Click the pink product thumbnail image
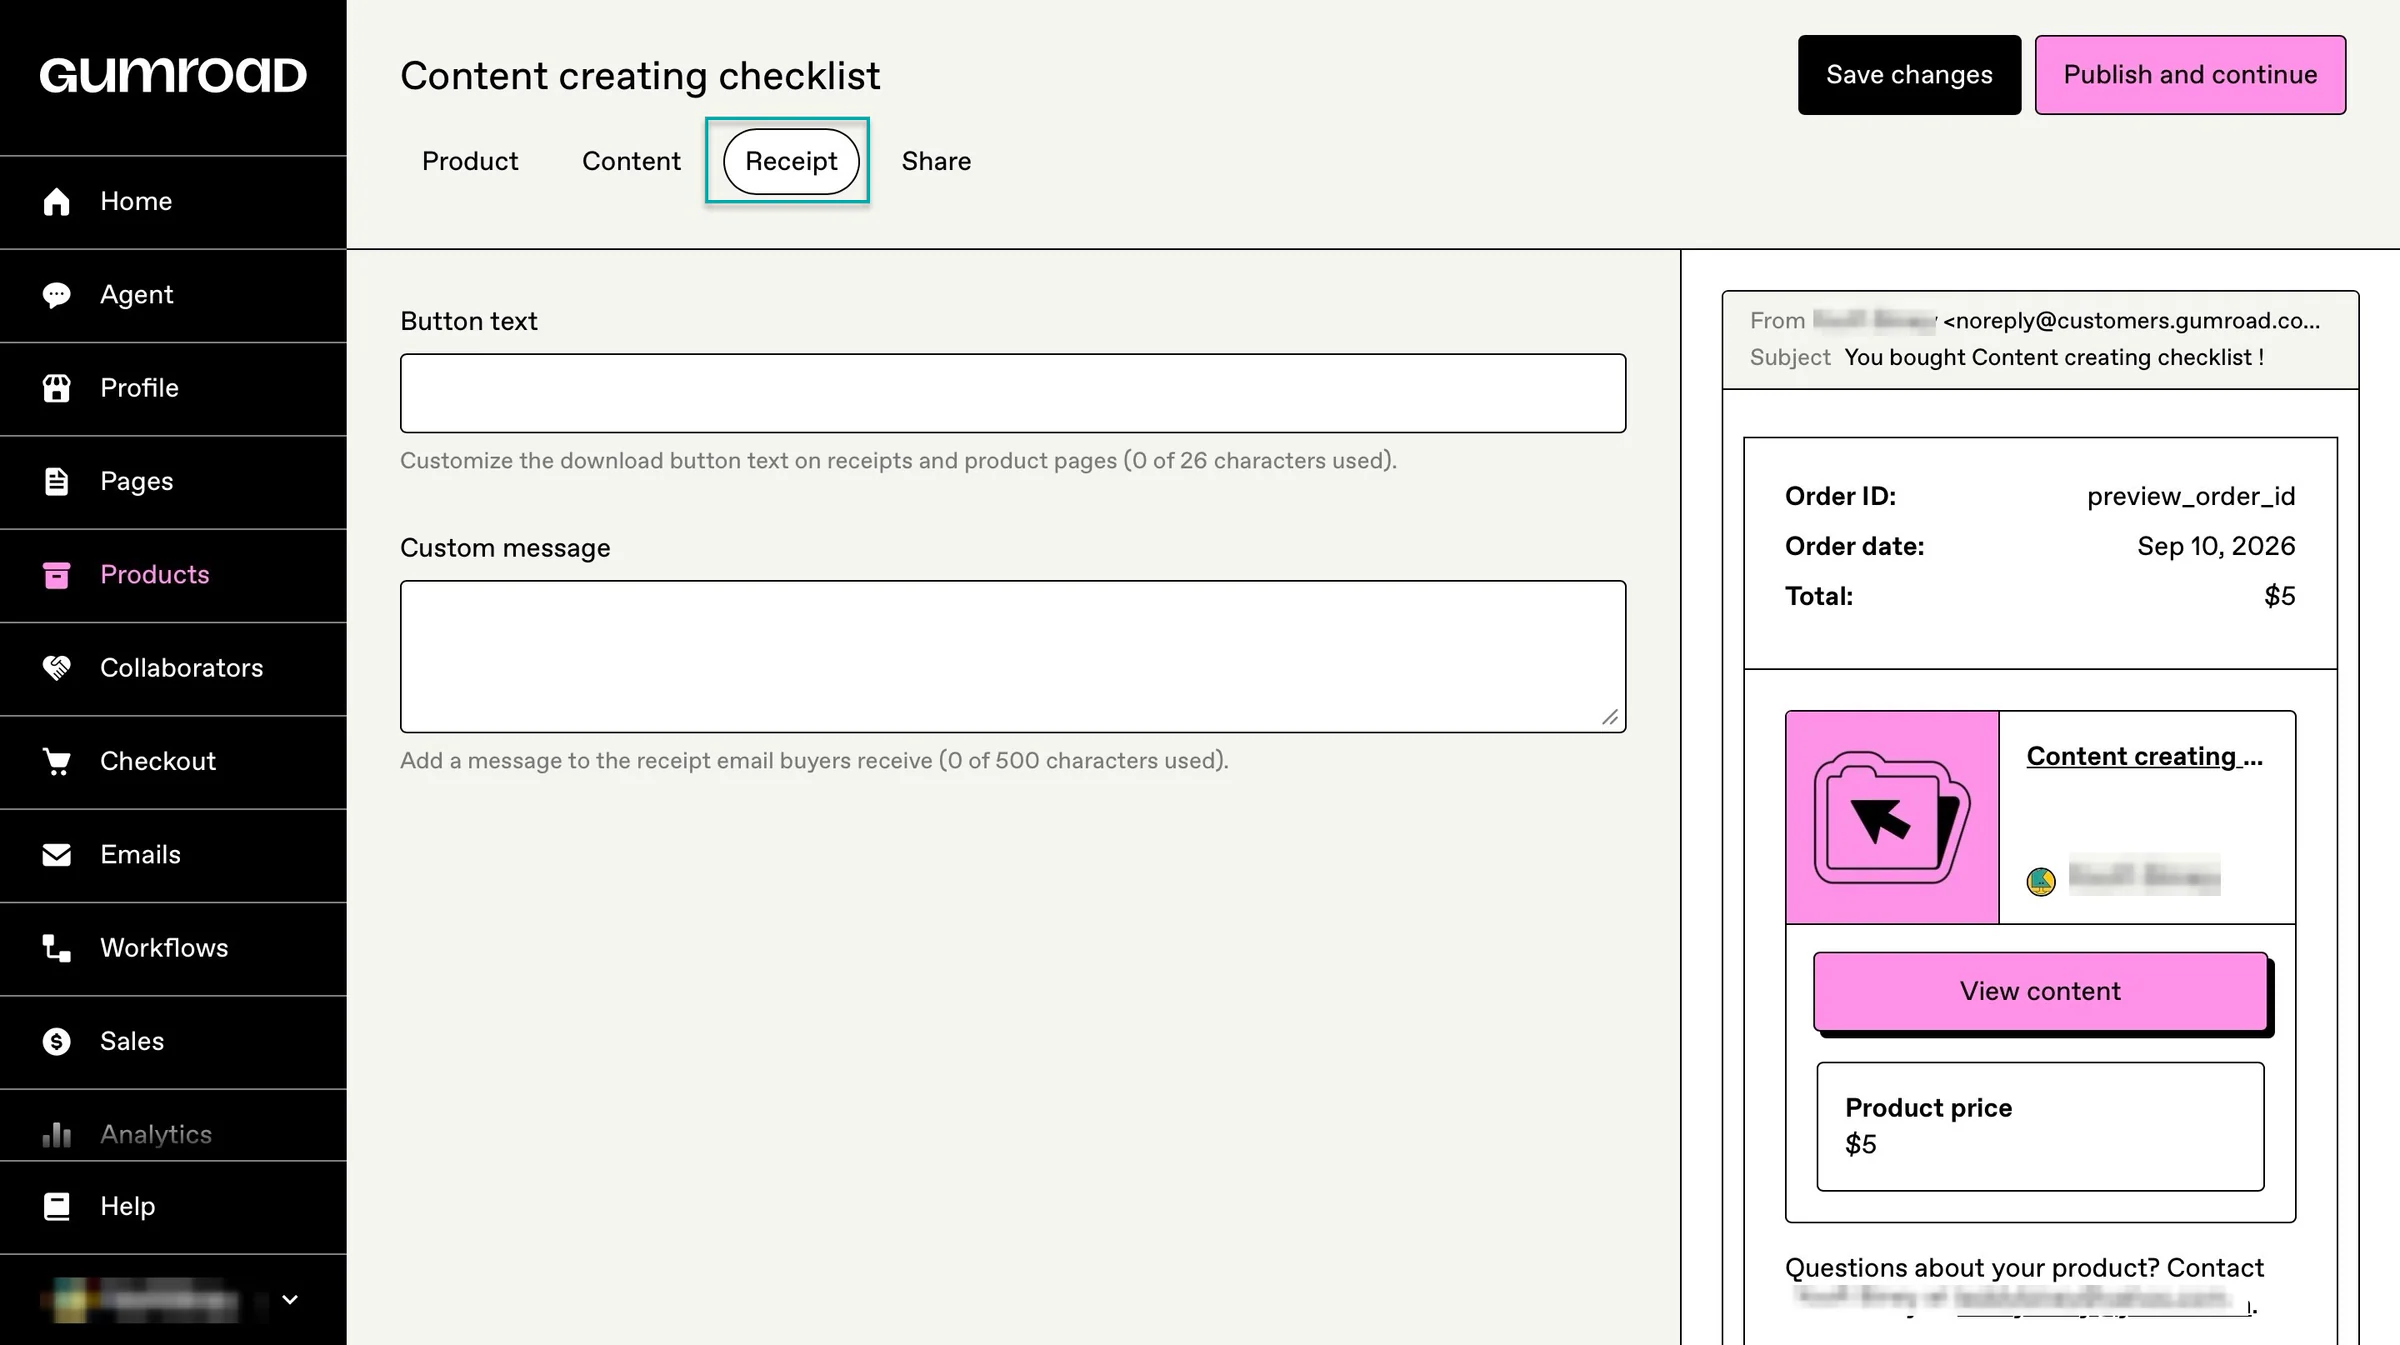This screenshot has height=1345, width=2400. coord(1892,817)
